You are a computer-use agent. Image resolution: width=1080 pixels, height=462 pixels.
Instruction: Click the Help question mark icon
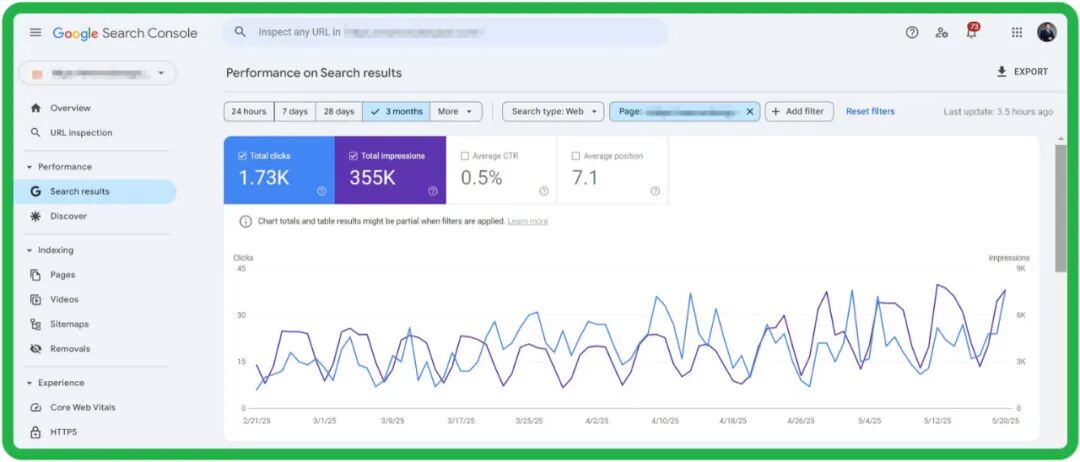coord(911,32)
